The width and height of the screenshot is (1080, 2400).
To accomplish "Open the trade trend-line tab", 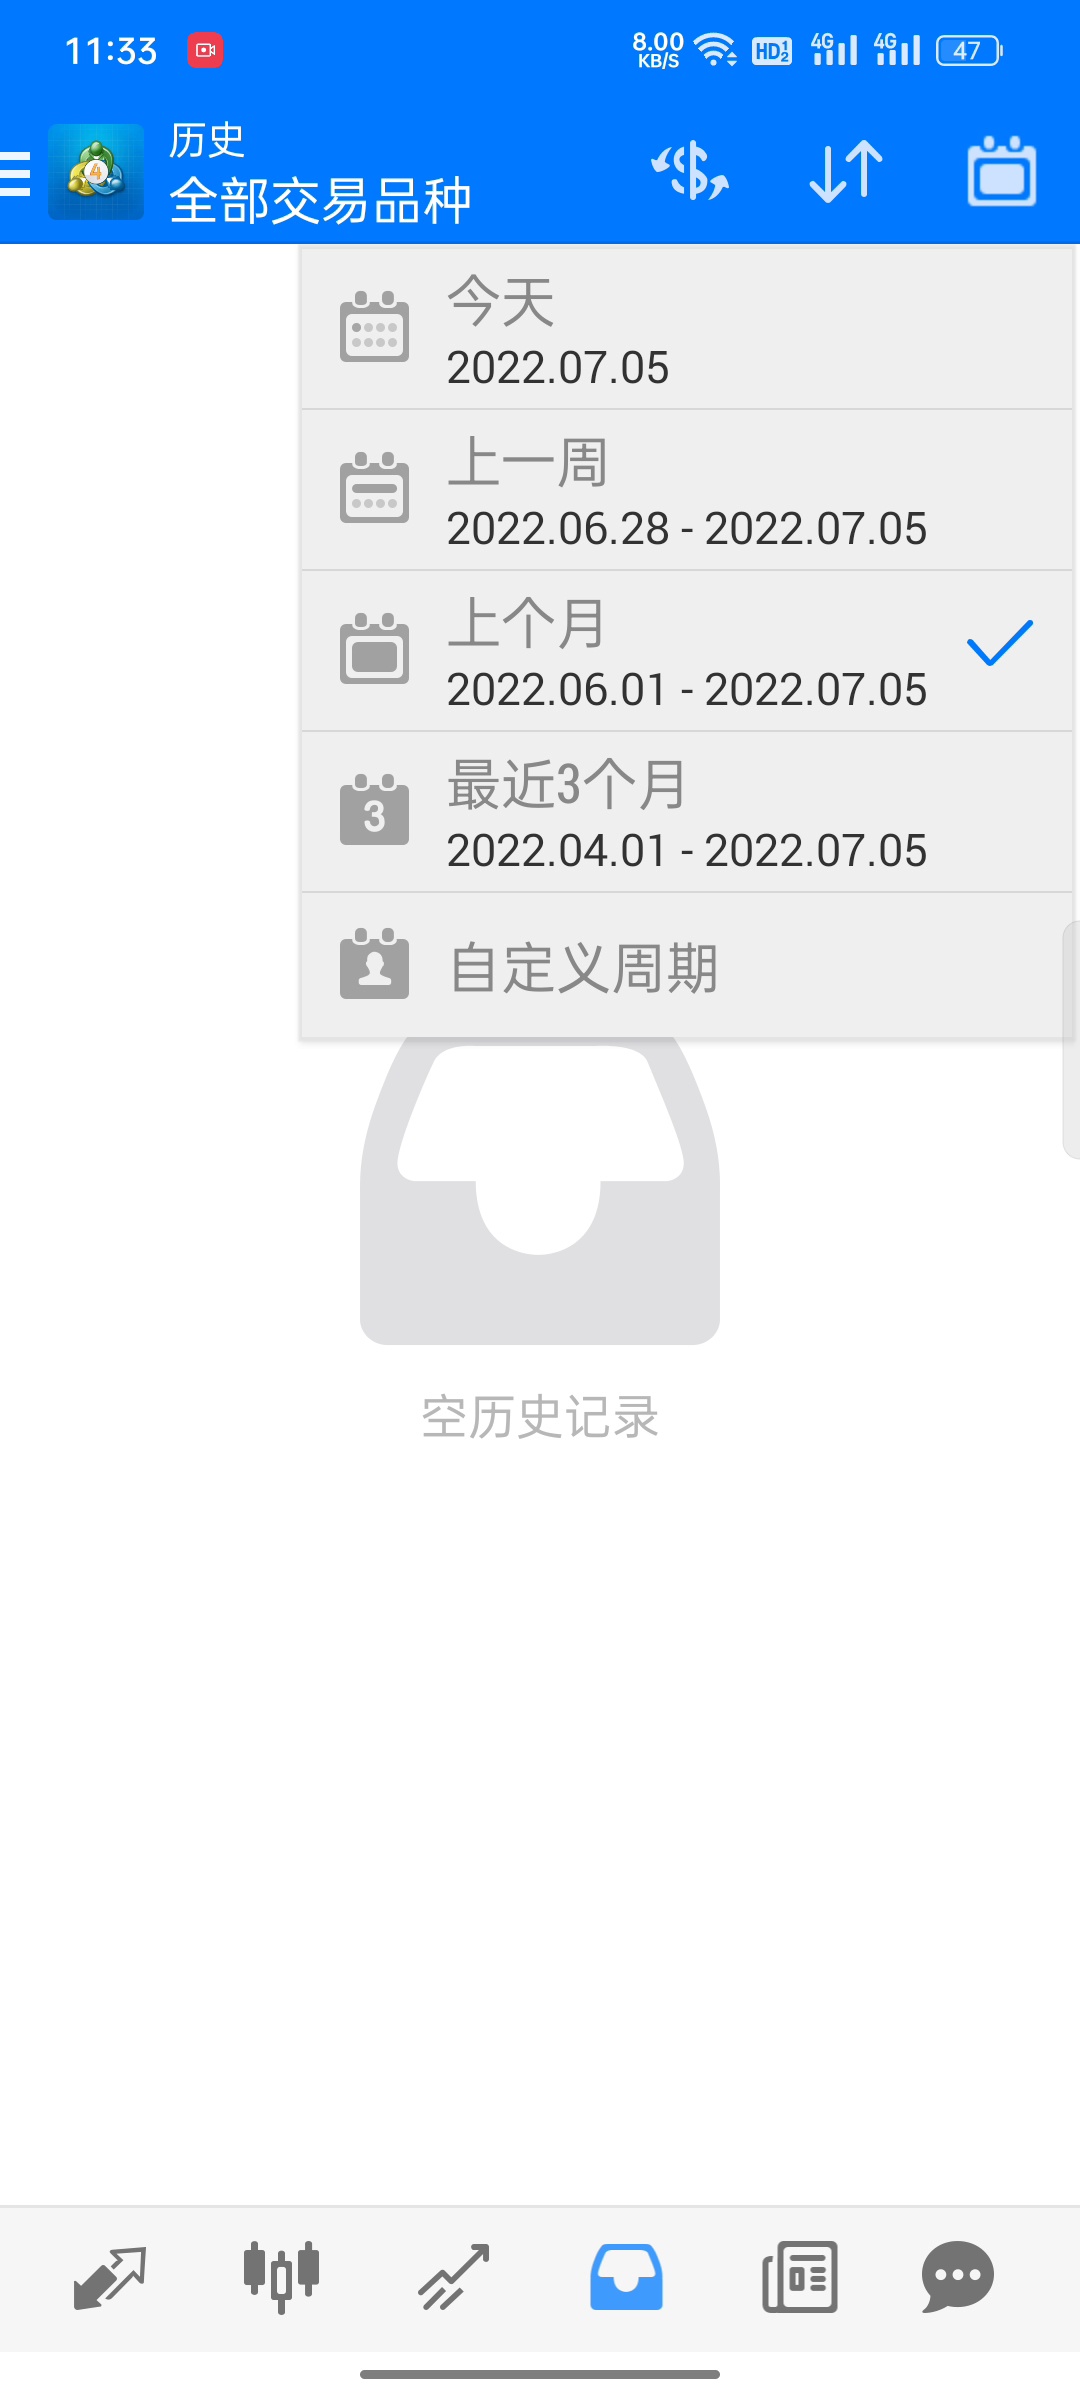I will [x=454, y=2277].
